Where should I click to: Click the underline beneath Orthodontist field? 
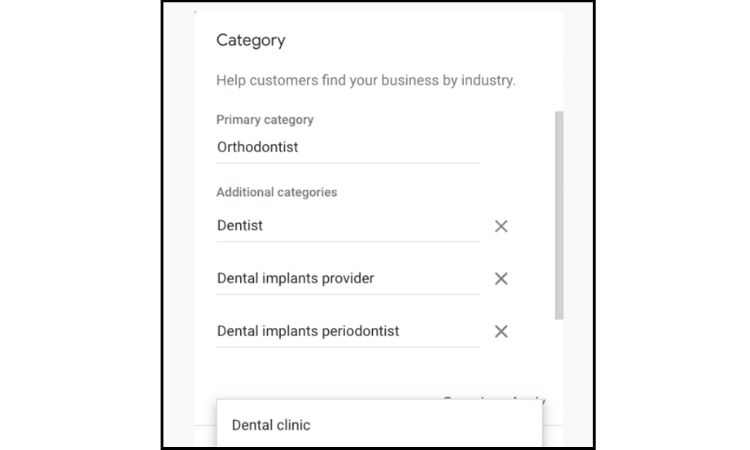347,163
